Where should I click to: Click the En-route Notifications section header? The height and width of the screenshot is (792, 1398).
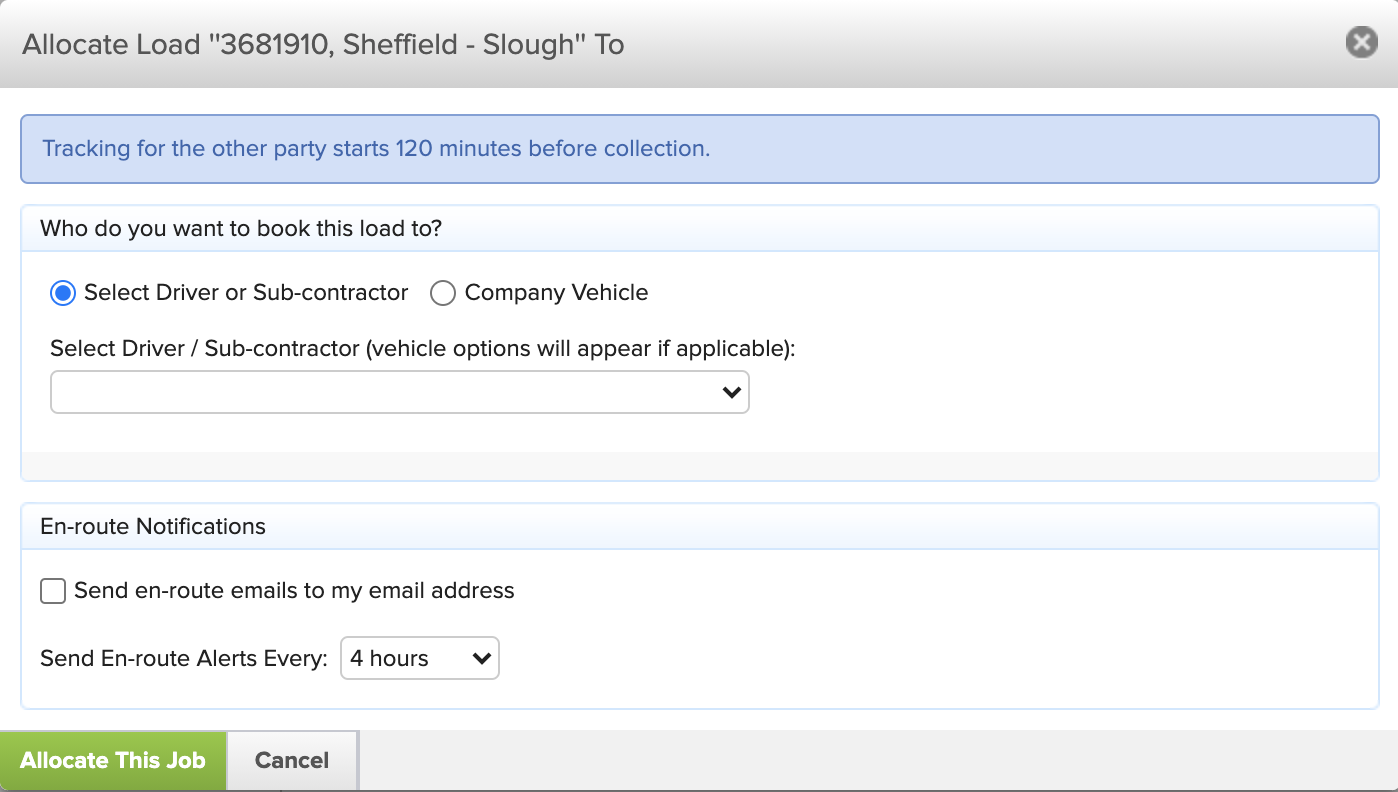pyautogui.click(x=153, y=526)
